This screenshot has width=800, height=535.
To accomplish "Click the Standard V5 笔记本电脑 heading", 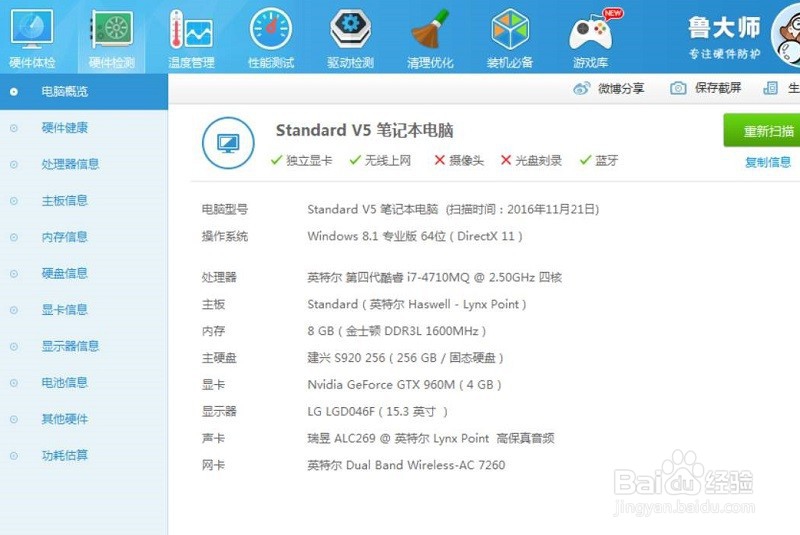I will 364,131.
